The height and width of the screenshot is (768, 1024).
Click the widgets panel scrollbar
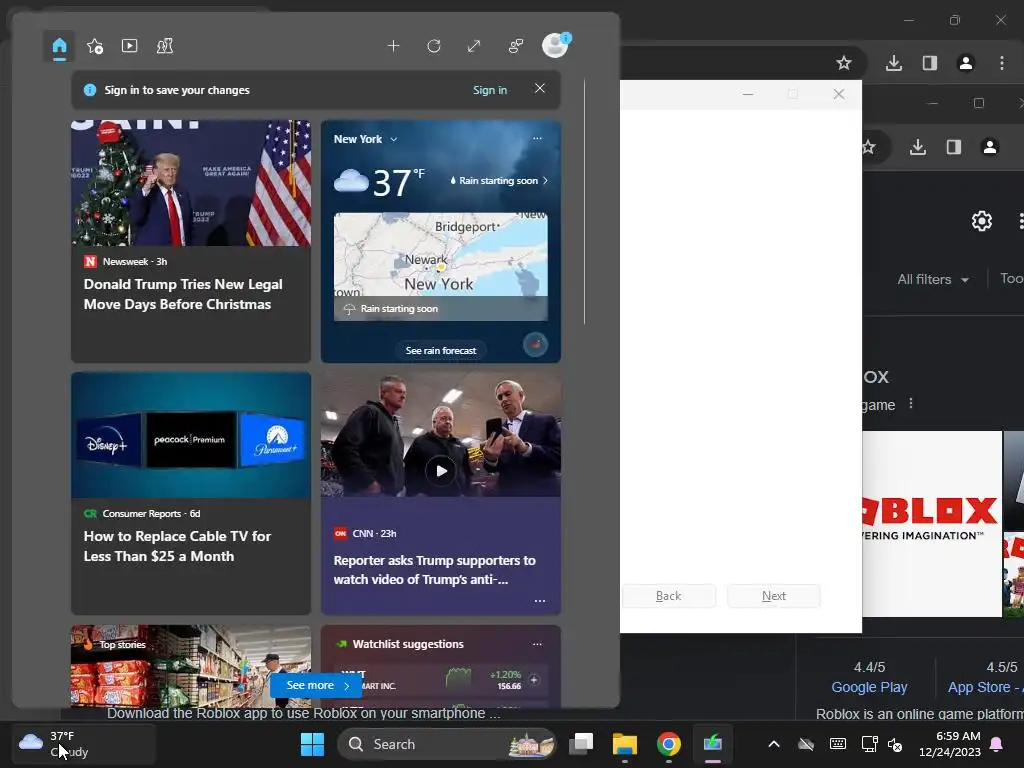(584, 202)
